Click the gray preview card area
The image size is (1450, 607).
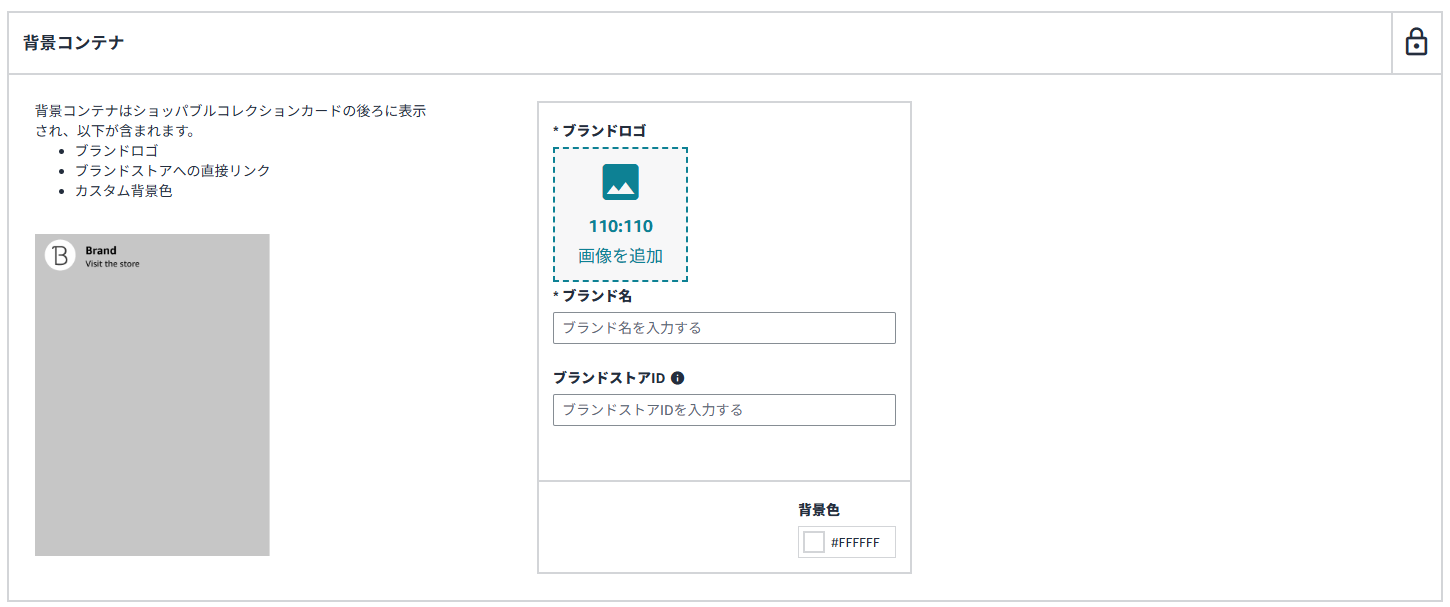tap(152, 420)
